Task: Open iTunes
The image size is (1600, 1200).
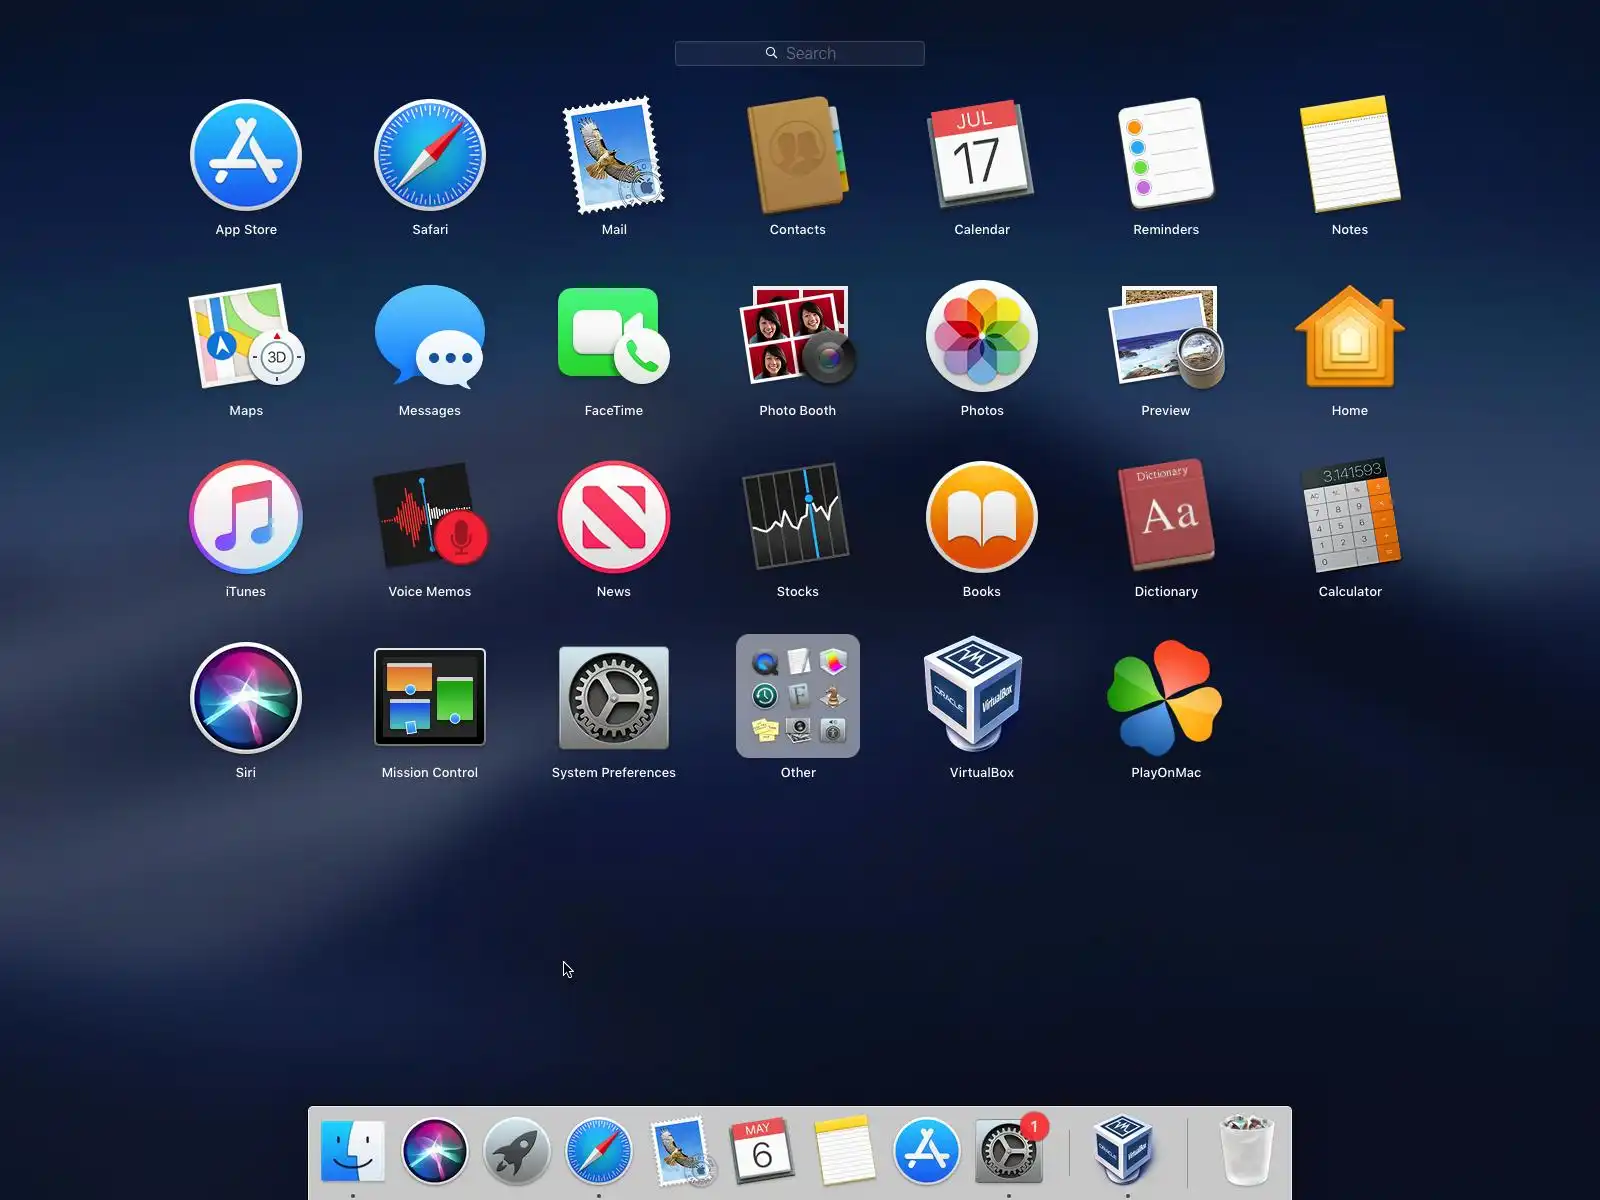Action: point(246,517)
